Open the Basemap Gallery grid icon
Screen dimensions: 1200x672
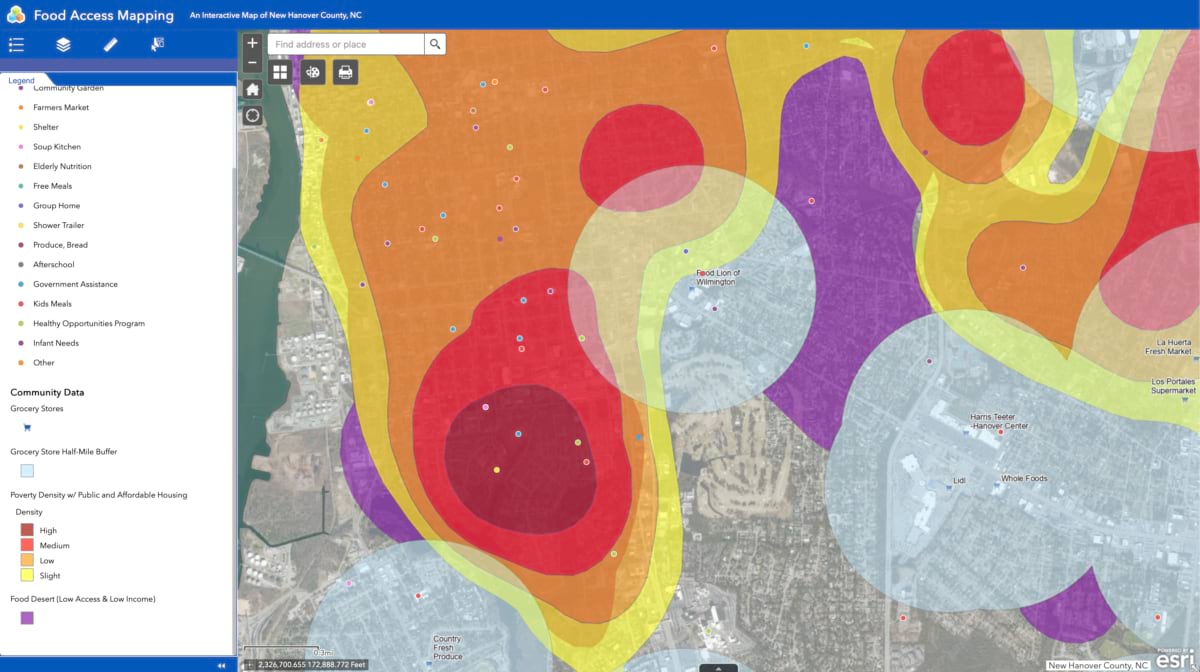(280, 72)
